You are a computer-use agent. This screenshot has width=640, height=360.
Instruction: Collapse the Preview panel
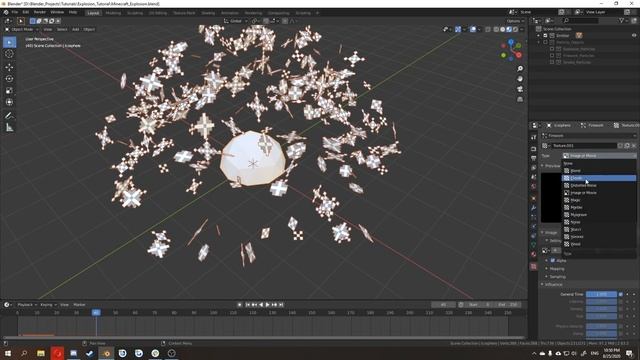point(551,166)
